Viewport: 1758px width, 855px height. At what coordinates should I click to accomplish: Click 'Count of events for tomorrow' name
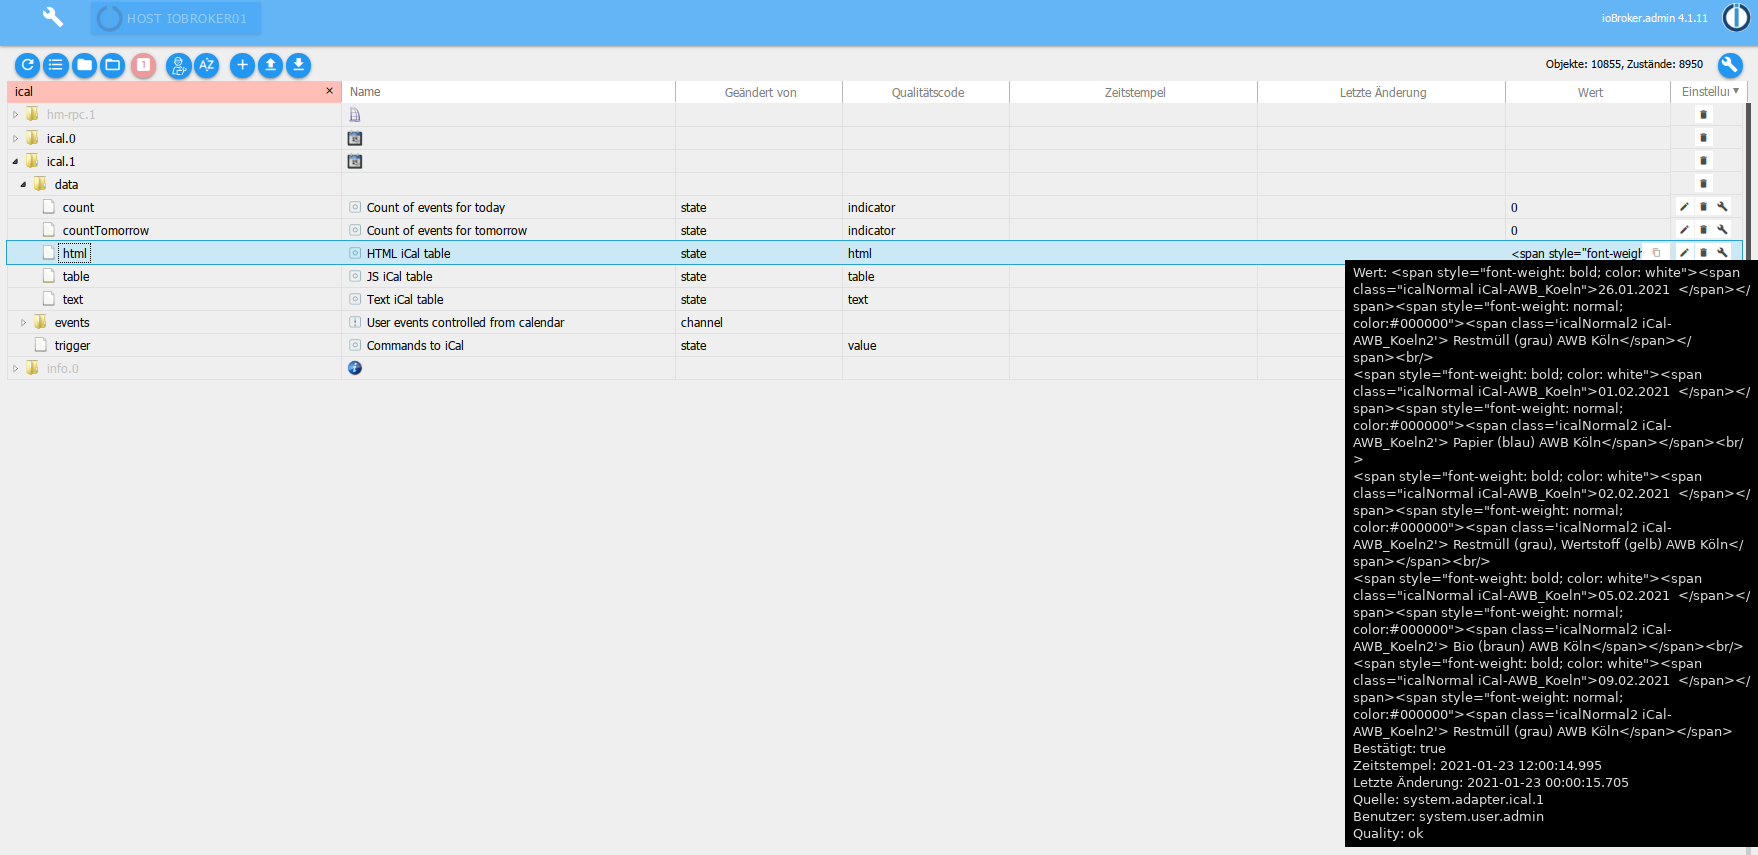[x=447, y=231]
